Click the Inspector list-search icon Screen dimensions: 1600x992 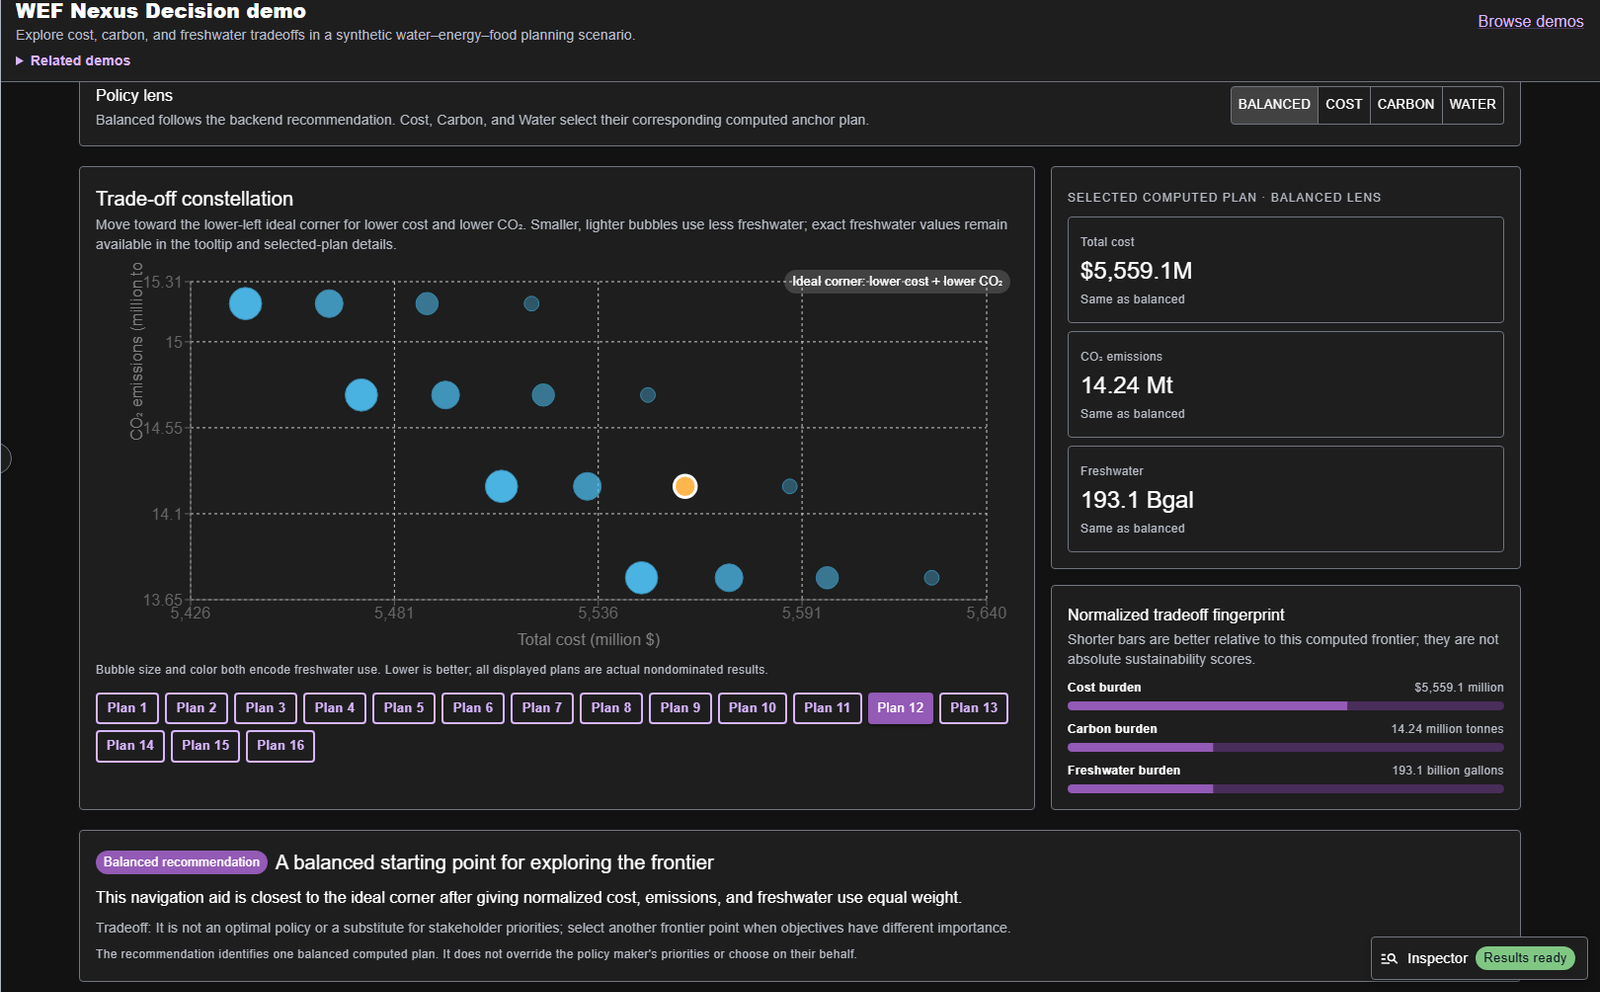click(x=1389, y=958)
